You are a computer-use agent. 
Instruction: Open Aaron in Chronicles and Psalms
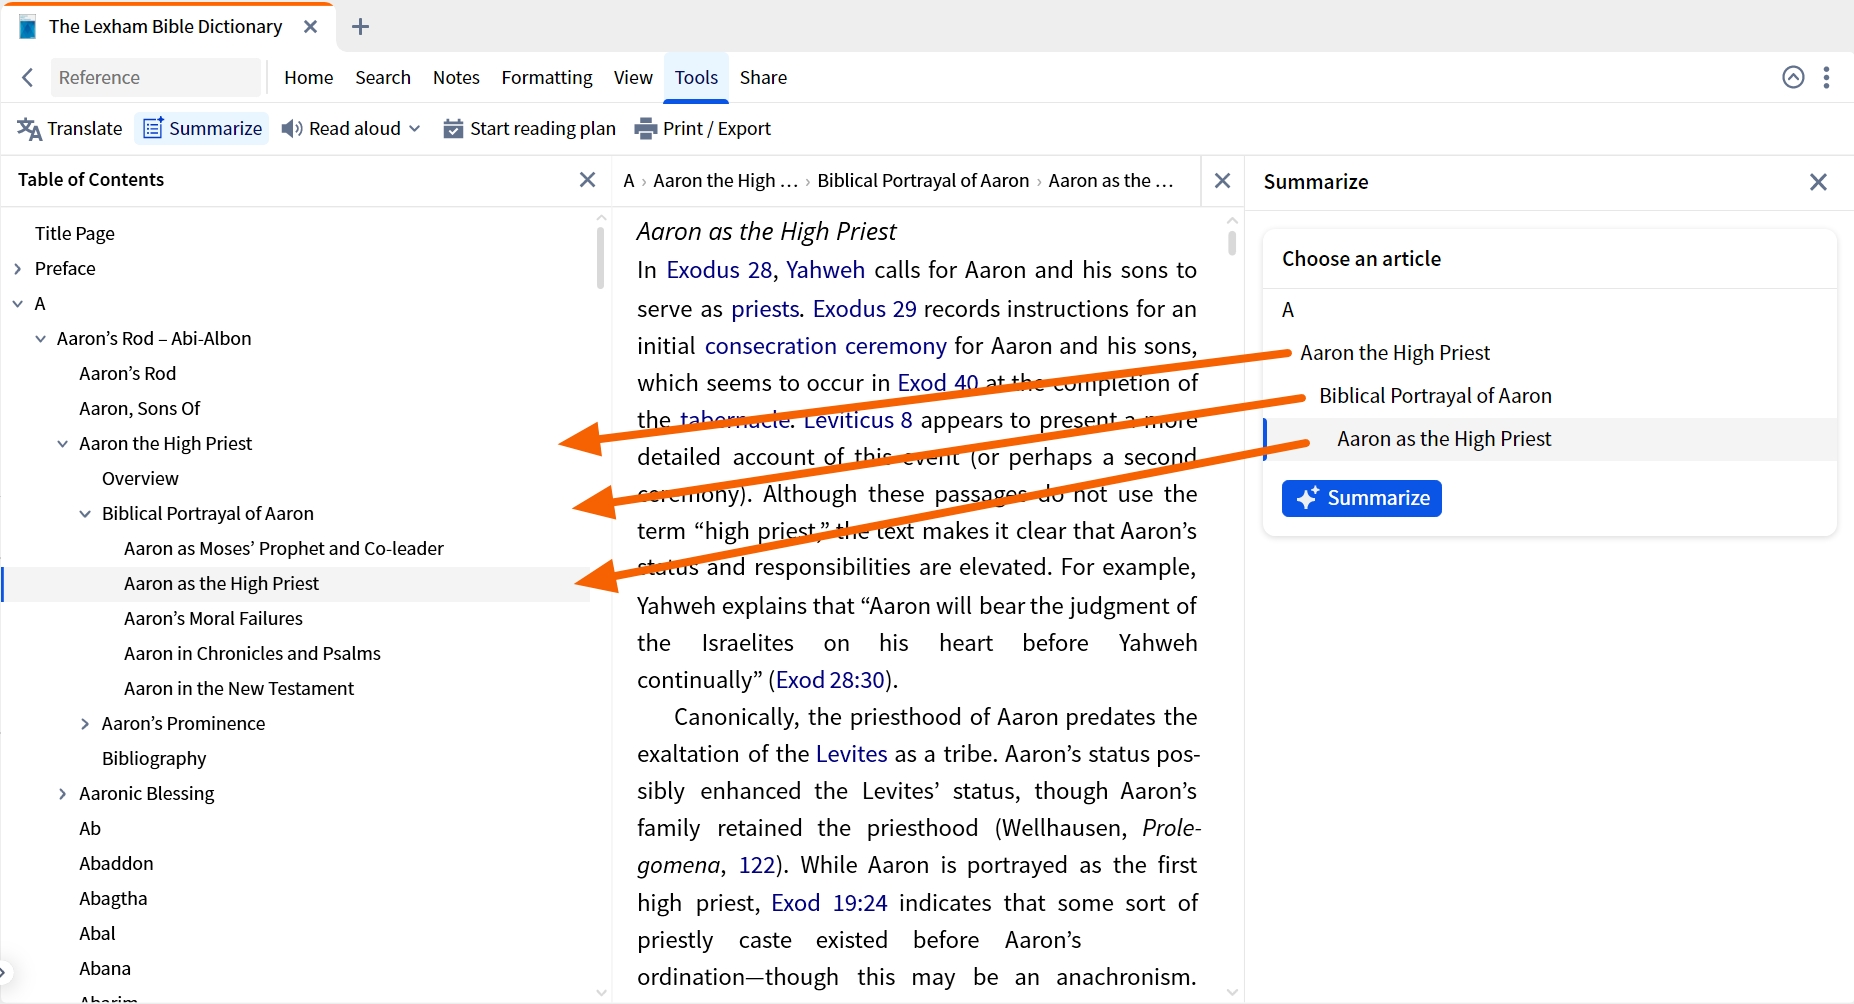[x=252, y=653]
